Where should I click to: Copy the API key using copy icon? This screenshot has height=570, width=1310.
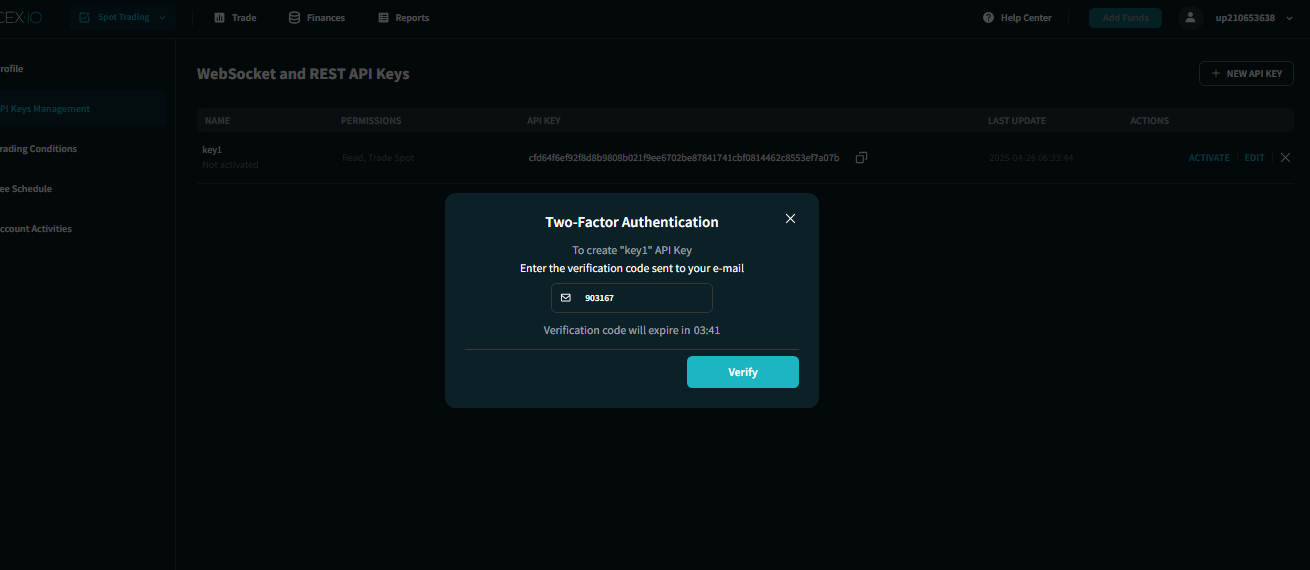[x=861, y=158]
